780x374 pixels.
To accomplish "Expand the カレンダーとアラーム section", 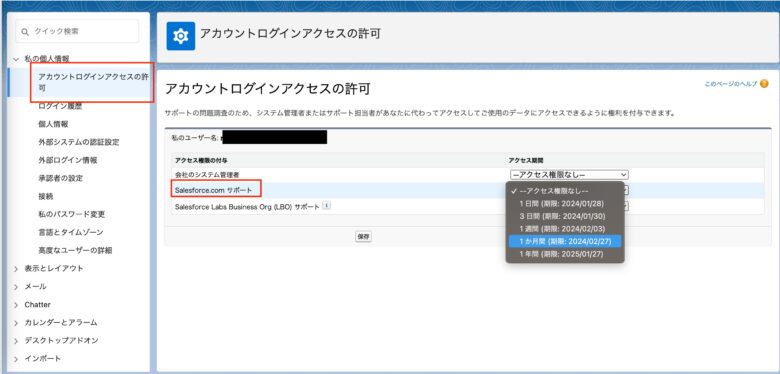I will click(x=16, y=323).
